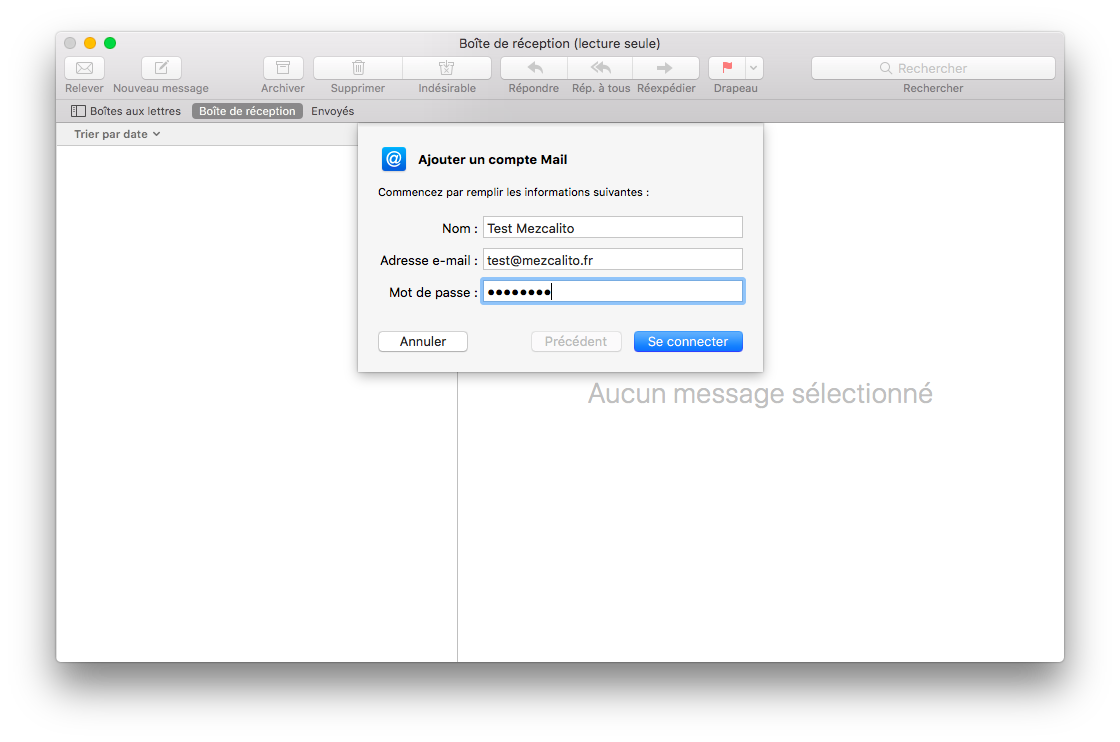The height and width of the screenshot is (742, 1120).
Task: Click the Supprimer trash icon
Action: tap(356, 68)
